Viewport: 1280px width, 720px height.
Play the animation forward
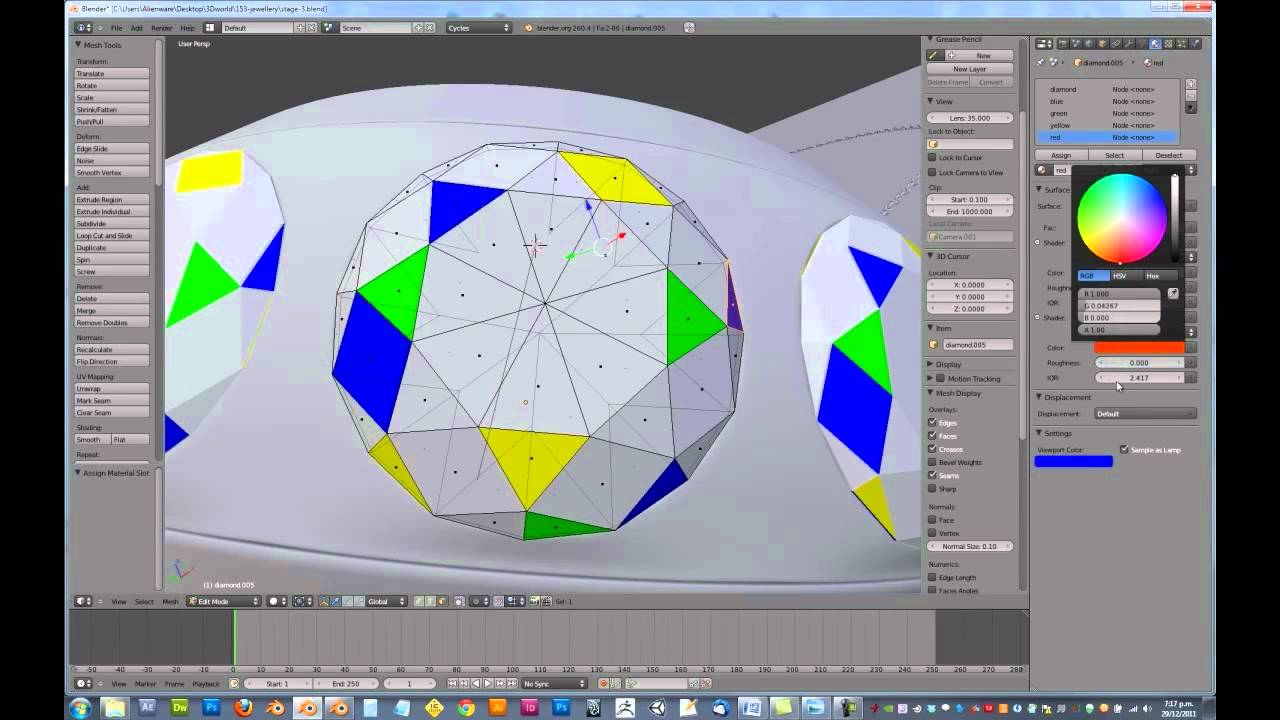(x=488, y=684)
